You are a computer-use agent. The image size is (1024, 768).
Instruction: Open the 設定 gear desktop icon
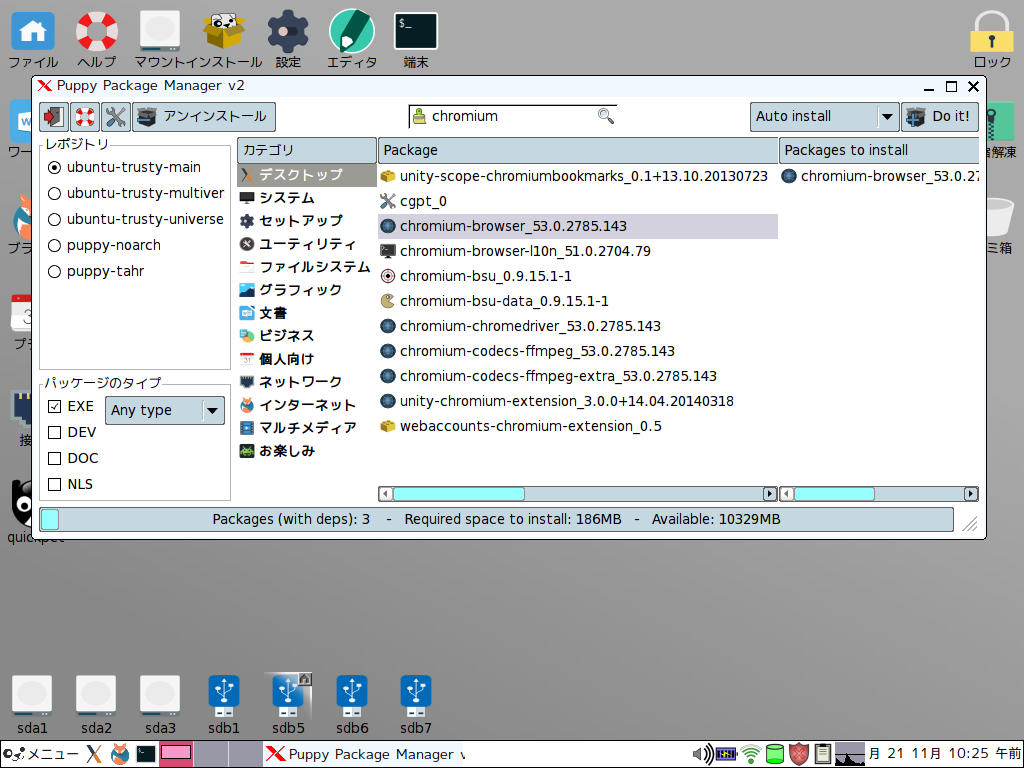288,40
